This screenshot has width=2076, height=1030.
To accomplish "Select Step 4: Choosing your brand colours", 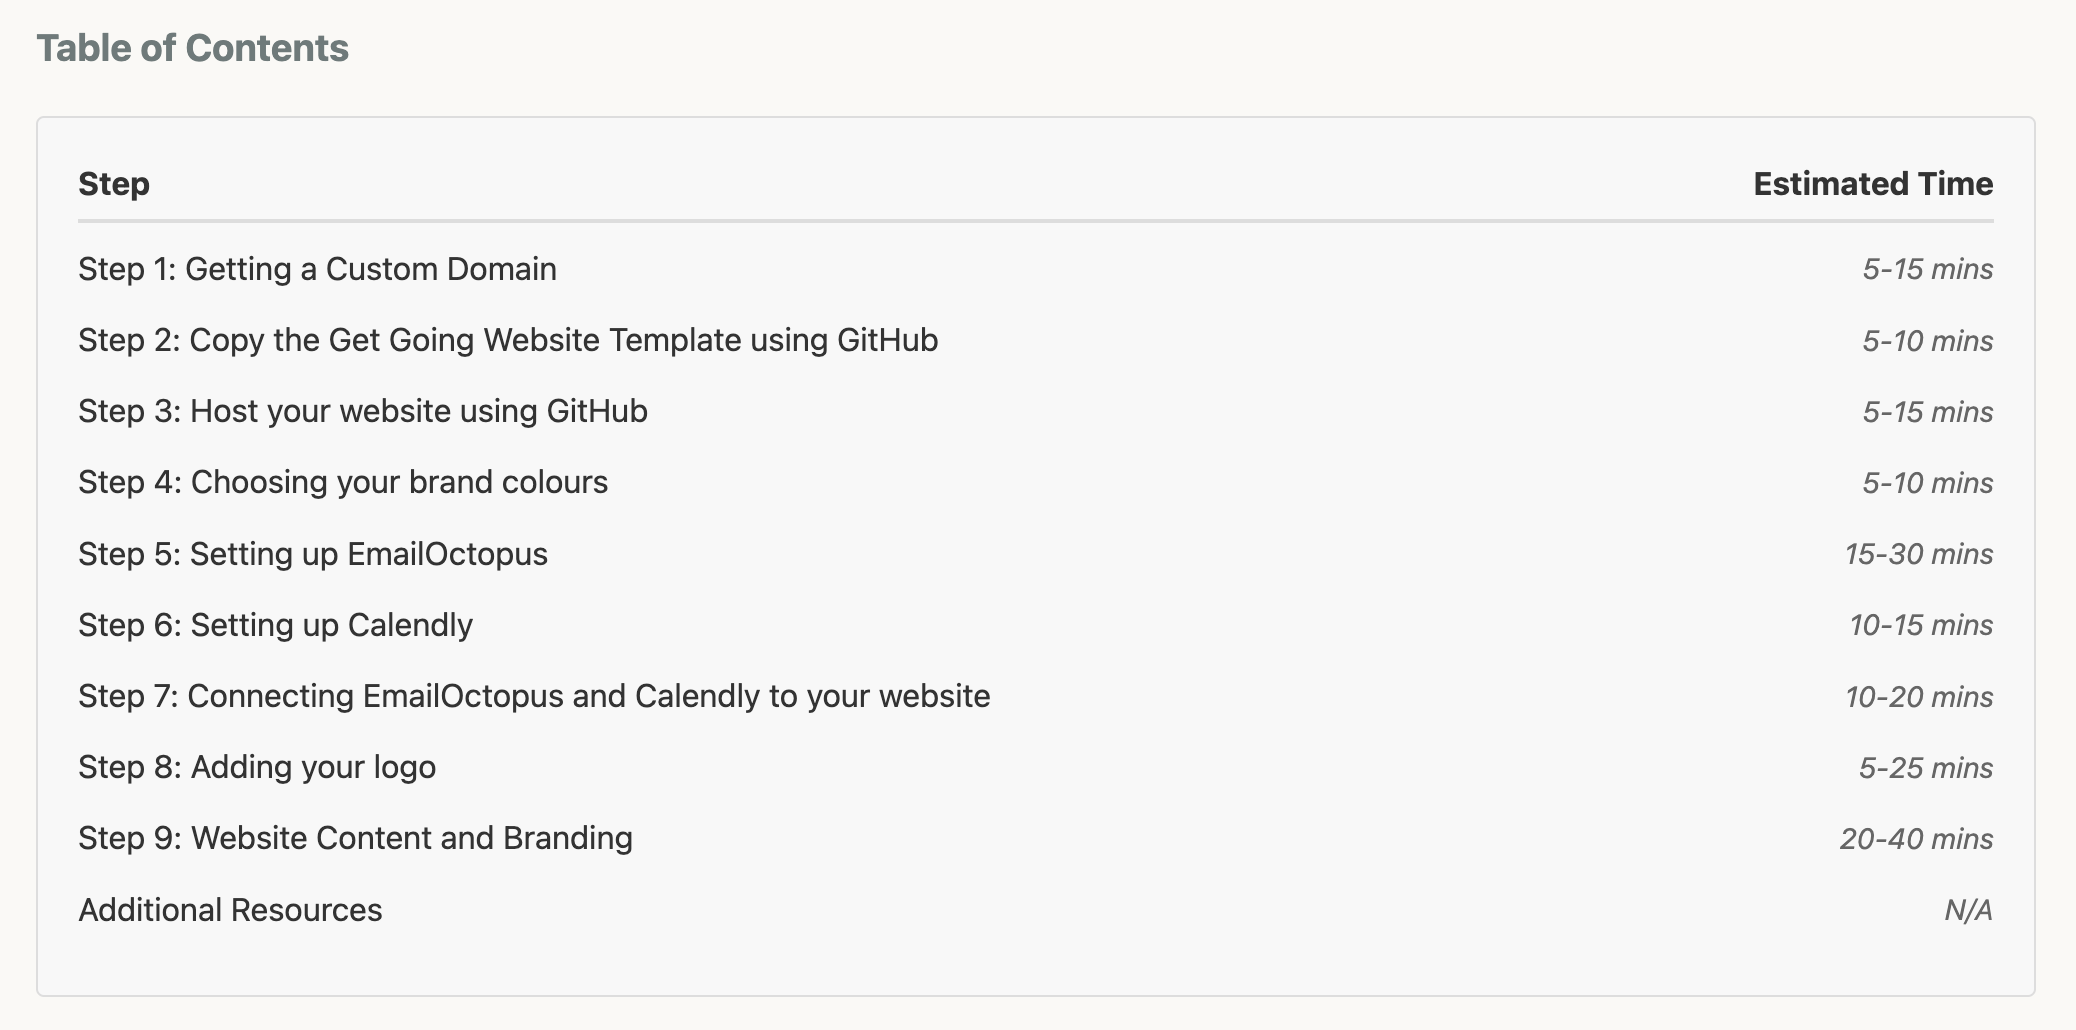I will tap(343, 482).
